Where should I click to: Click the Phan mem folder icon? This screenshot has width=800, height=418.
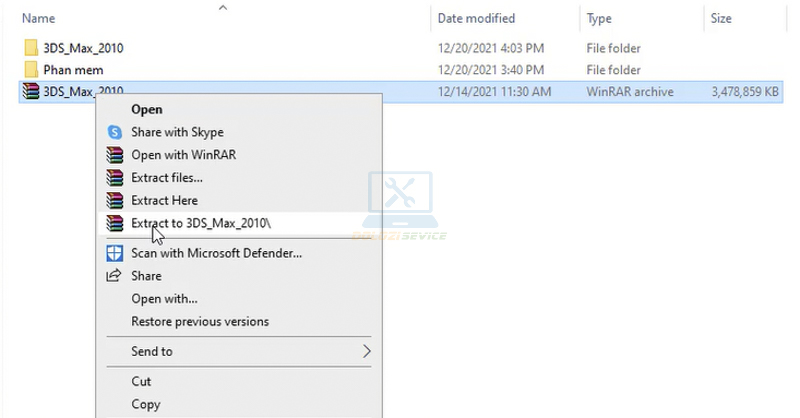pyautogui.click(x=30, y=70)
